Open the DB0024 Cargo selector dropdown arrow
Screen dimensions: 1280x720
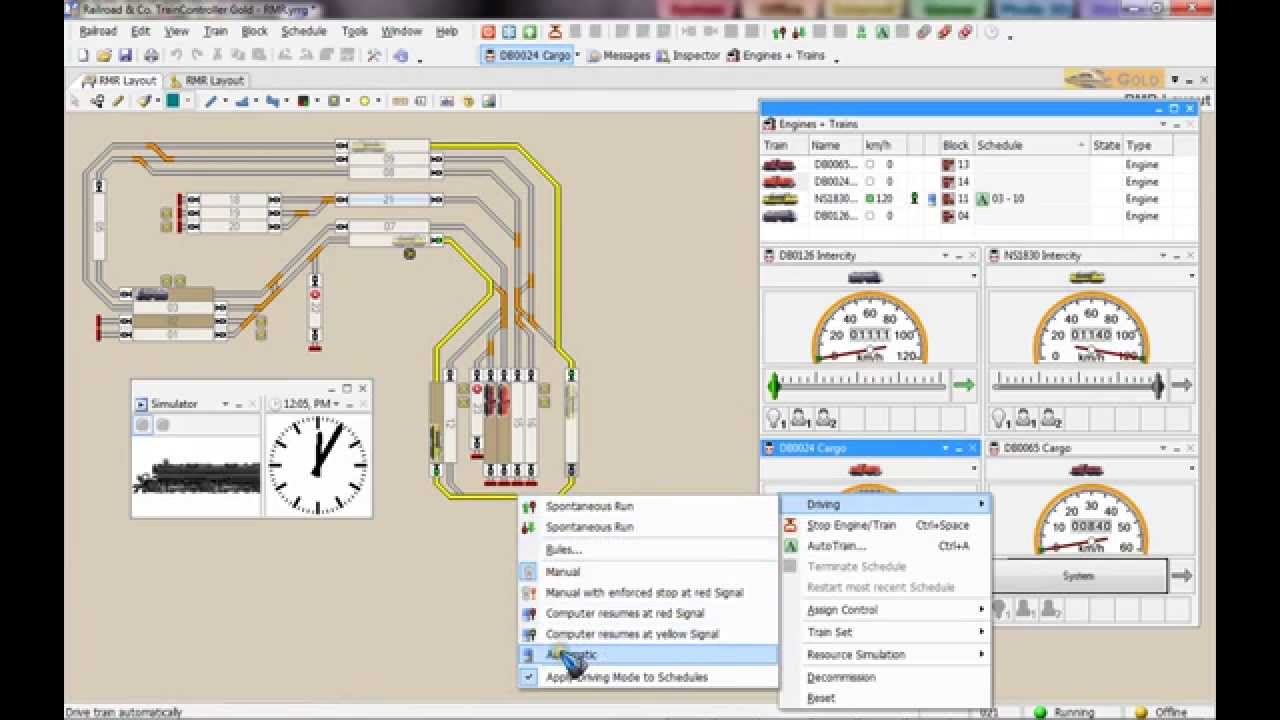pos(577,56)
